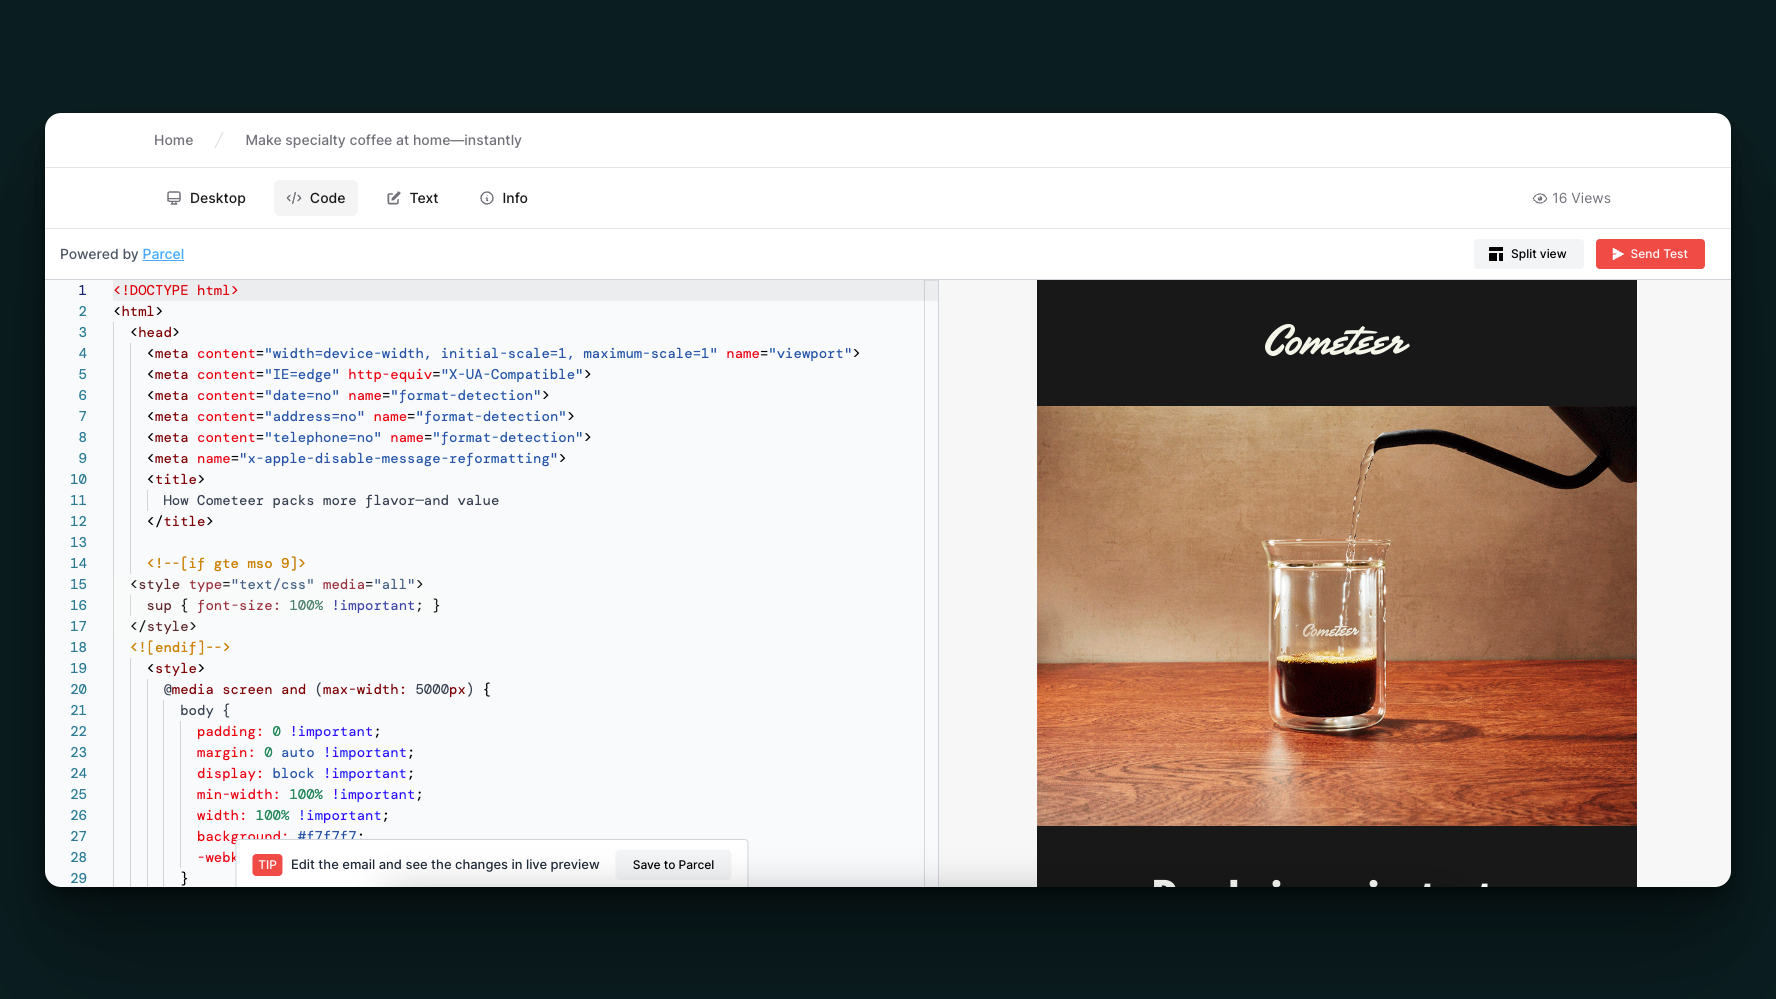Click the 'min-width: 100% !important' line
Viewport: 1776px width, 999px height.
(x=310, y=794)
